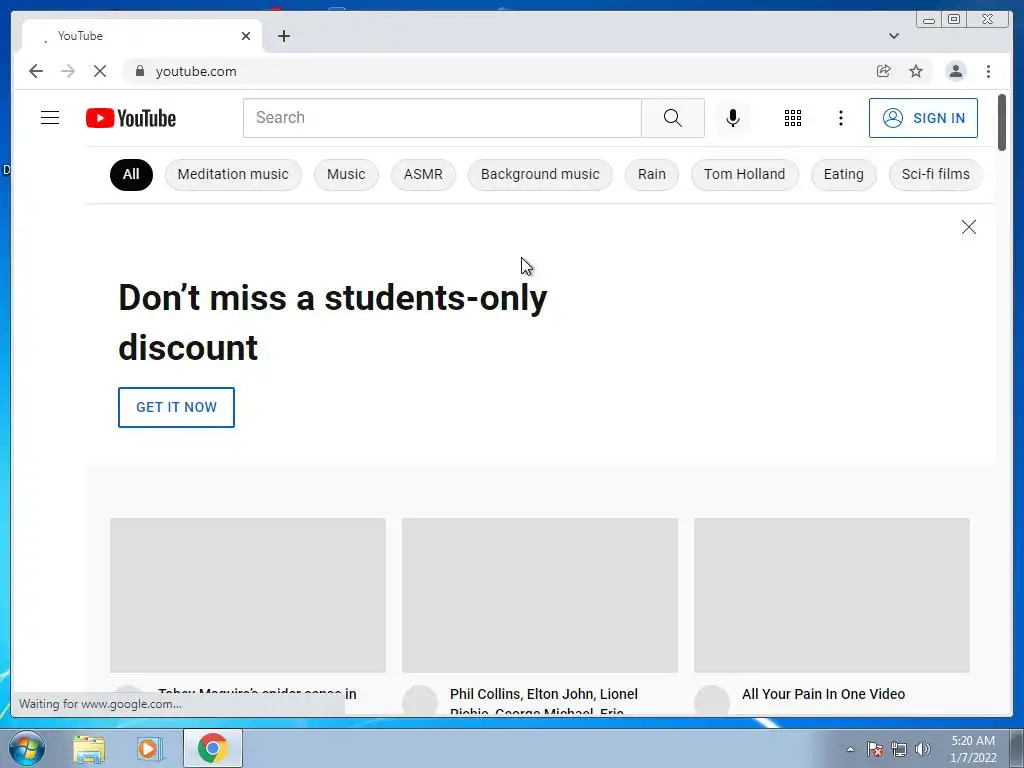View site information via the lock icon
The image size is (1024, 768).
139,71
